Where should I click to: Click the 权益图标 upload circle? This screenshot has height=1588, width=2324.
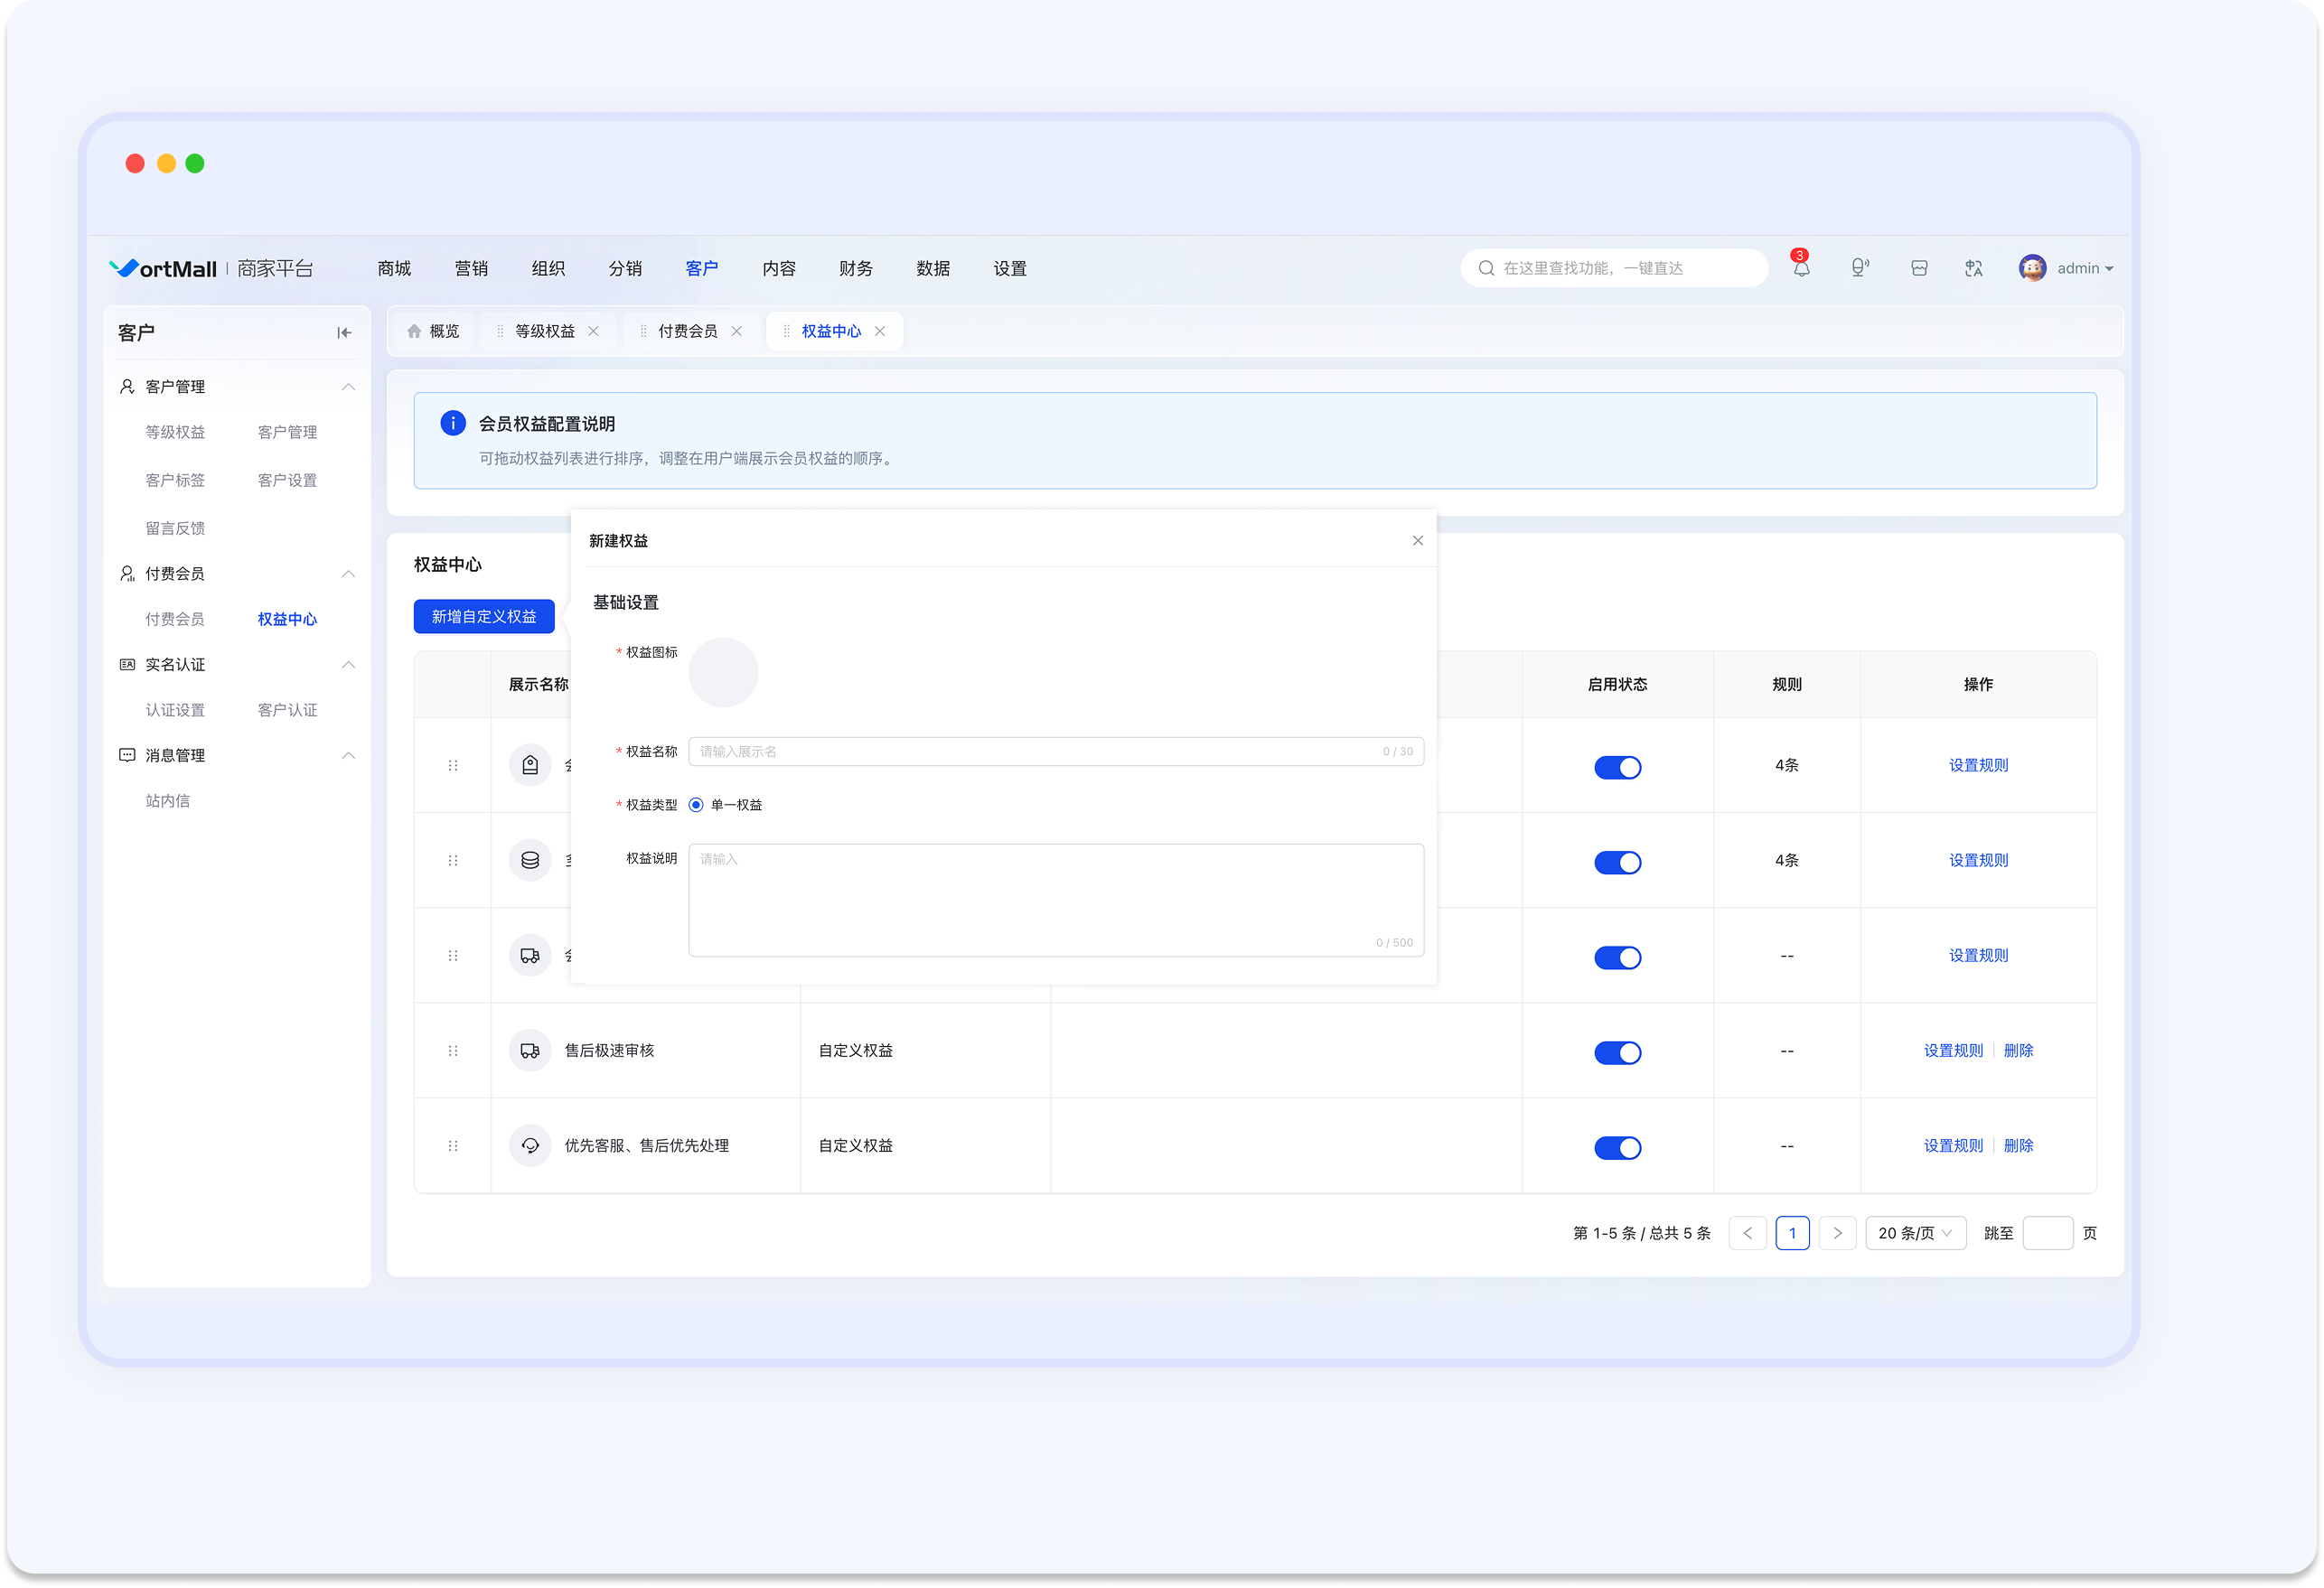(723, 672)
